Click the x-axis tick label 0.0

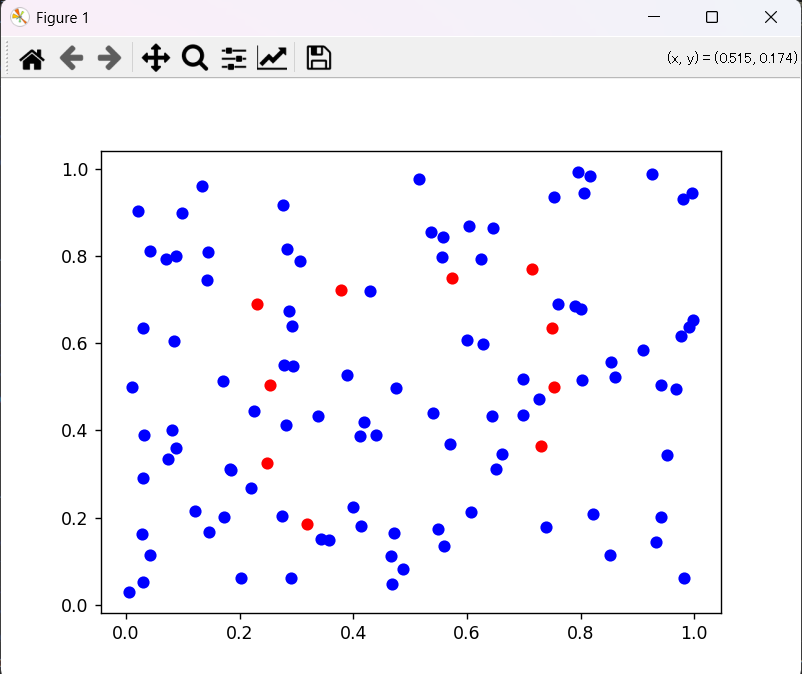(x=125, y=633)
